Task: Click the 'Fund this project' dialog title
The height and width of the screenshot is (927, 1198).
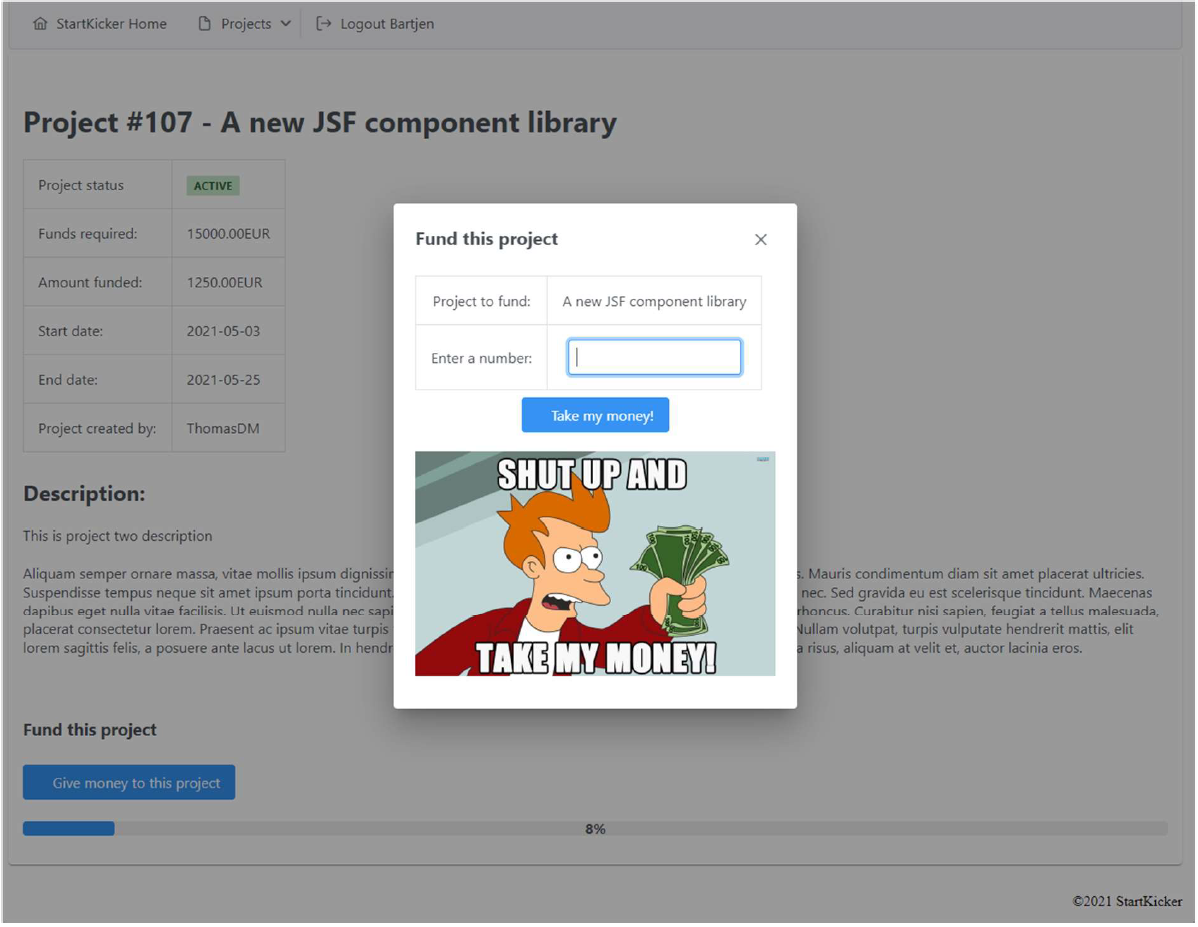Action: click(487, 239)
